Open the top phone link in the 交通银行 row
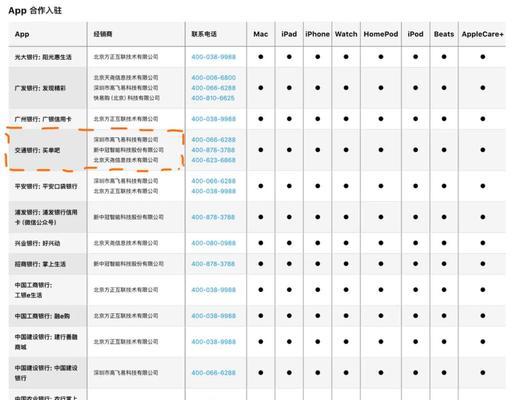514x400 pixels. coord(213,140)
